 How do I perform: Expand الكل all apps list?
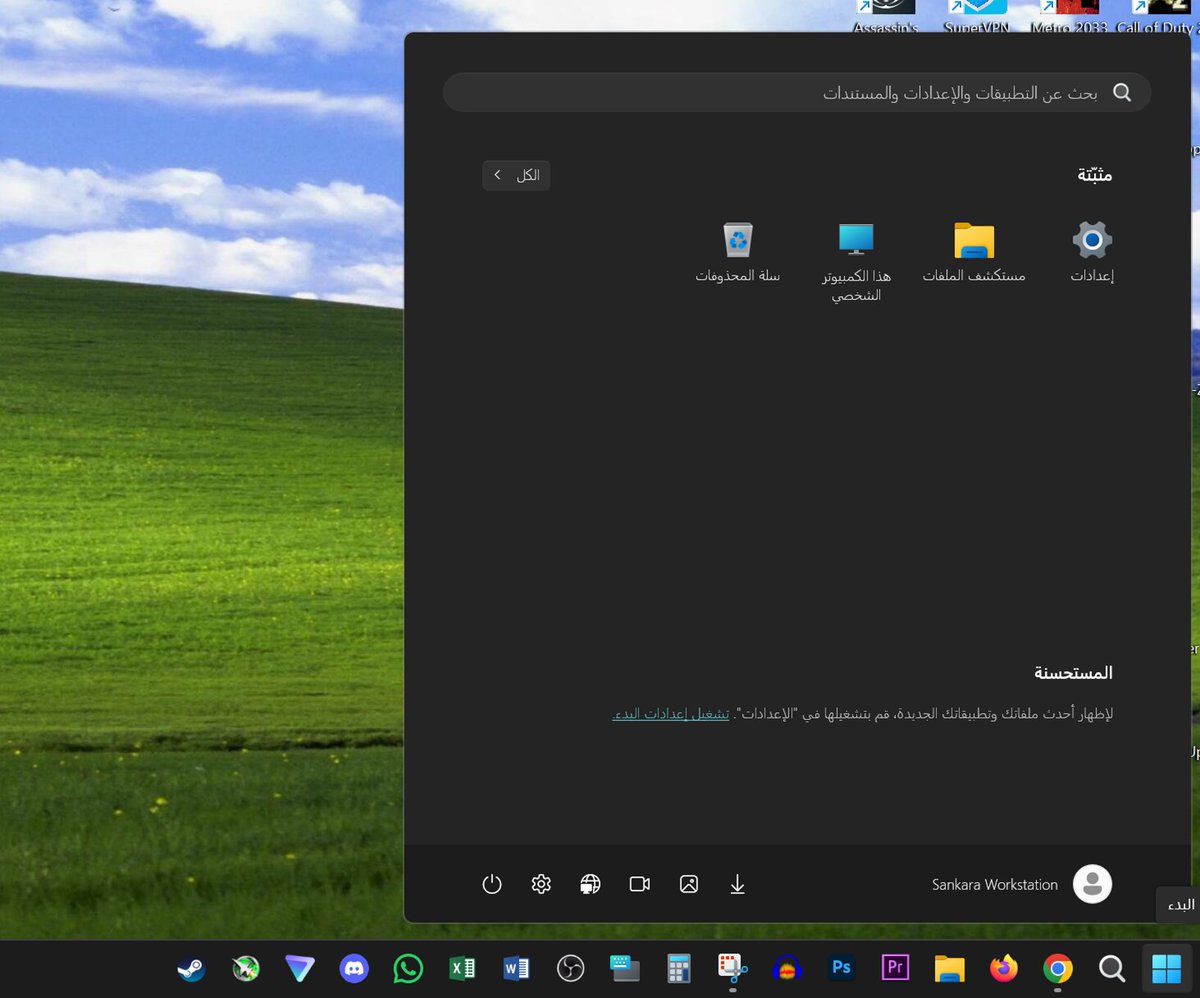[x=516, y=175]
